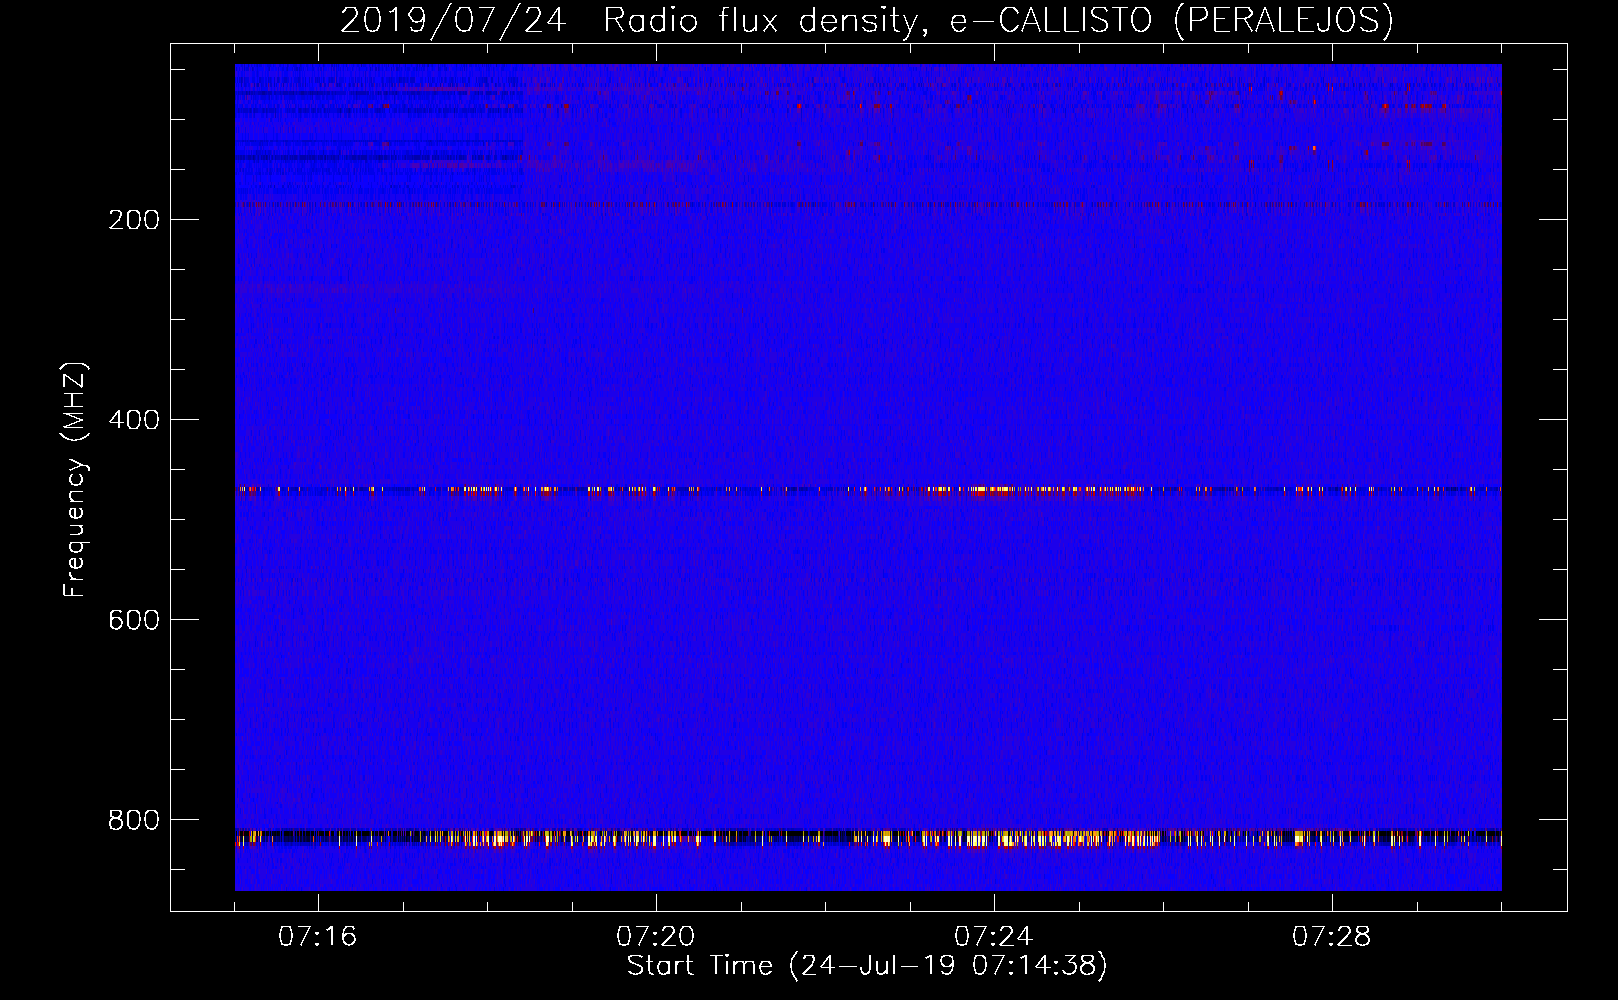The width and height of the screenshot is (1618, 1000).
Task: Click the 200 MHz frequency tick label
Action: 134,220
